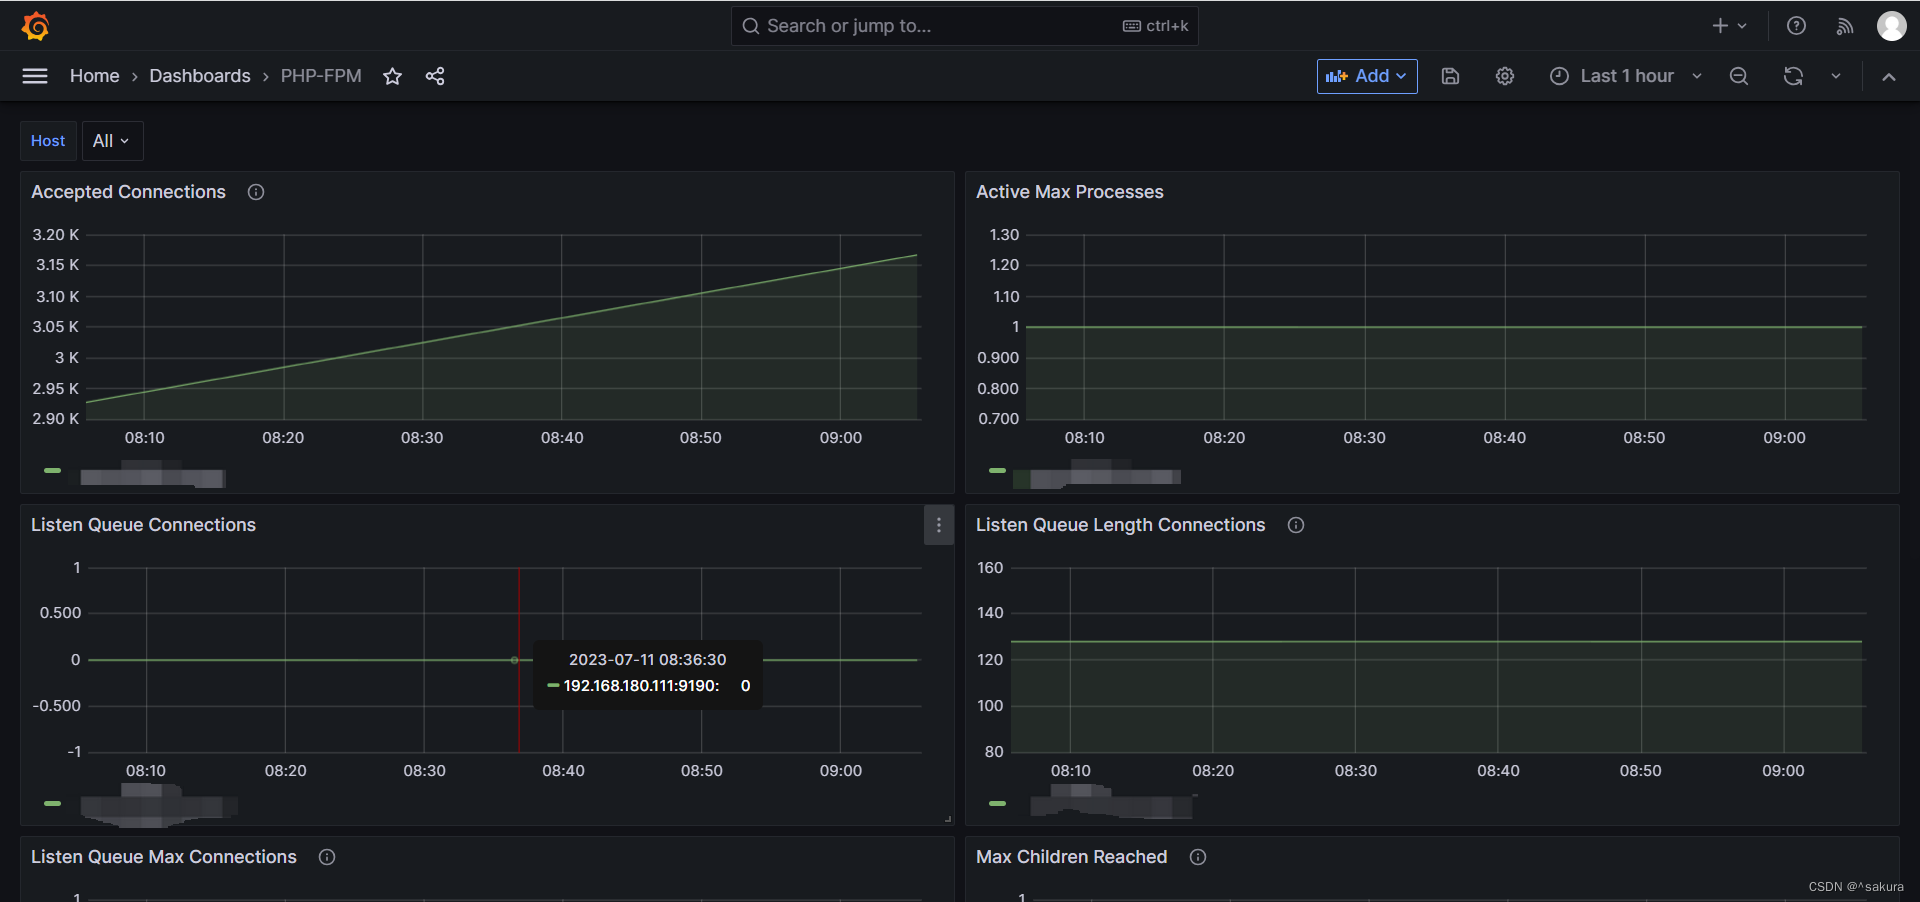Save dashboard with the floppy disk icon

pyautogui.click(x=1450, y=76)
